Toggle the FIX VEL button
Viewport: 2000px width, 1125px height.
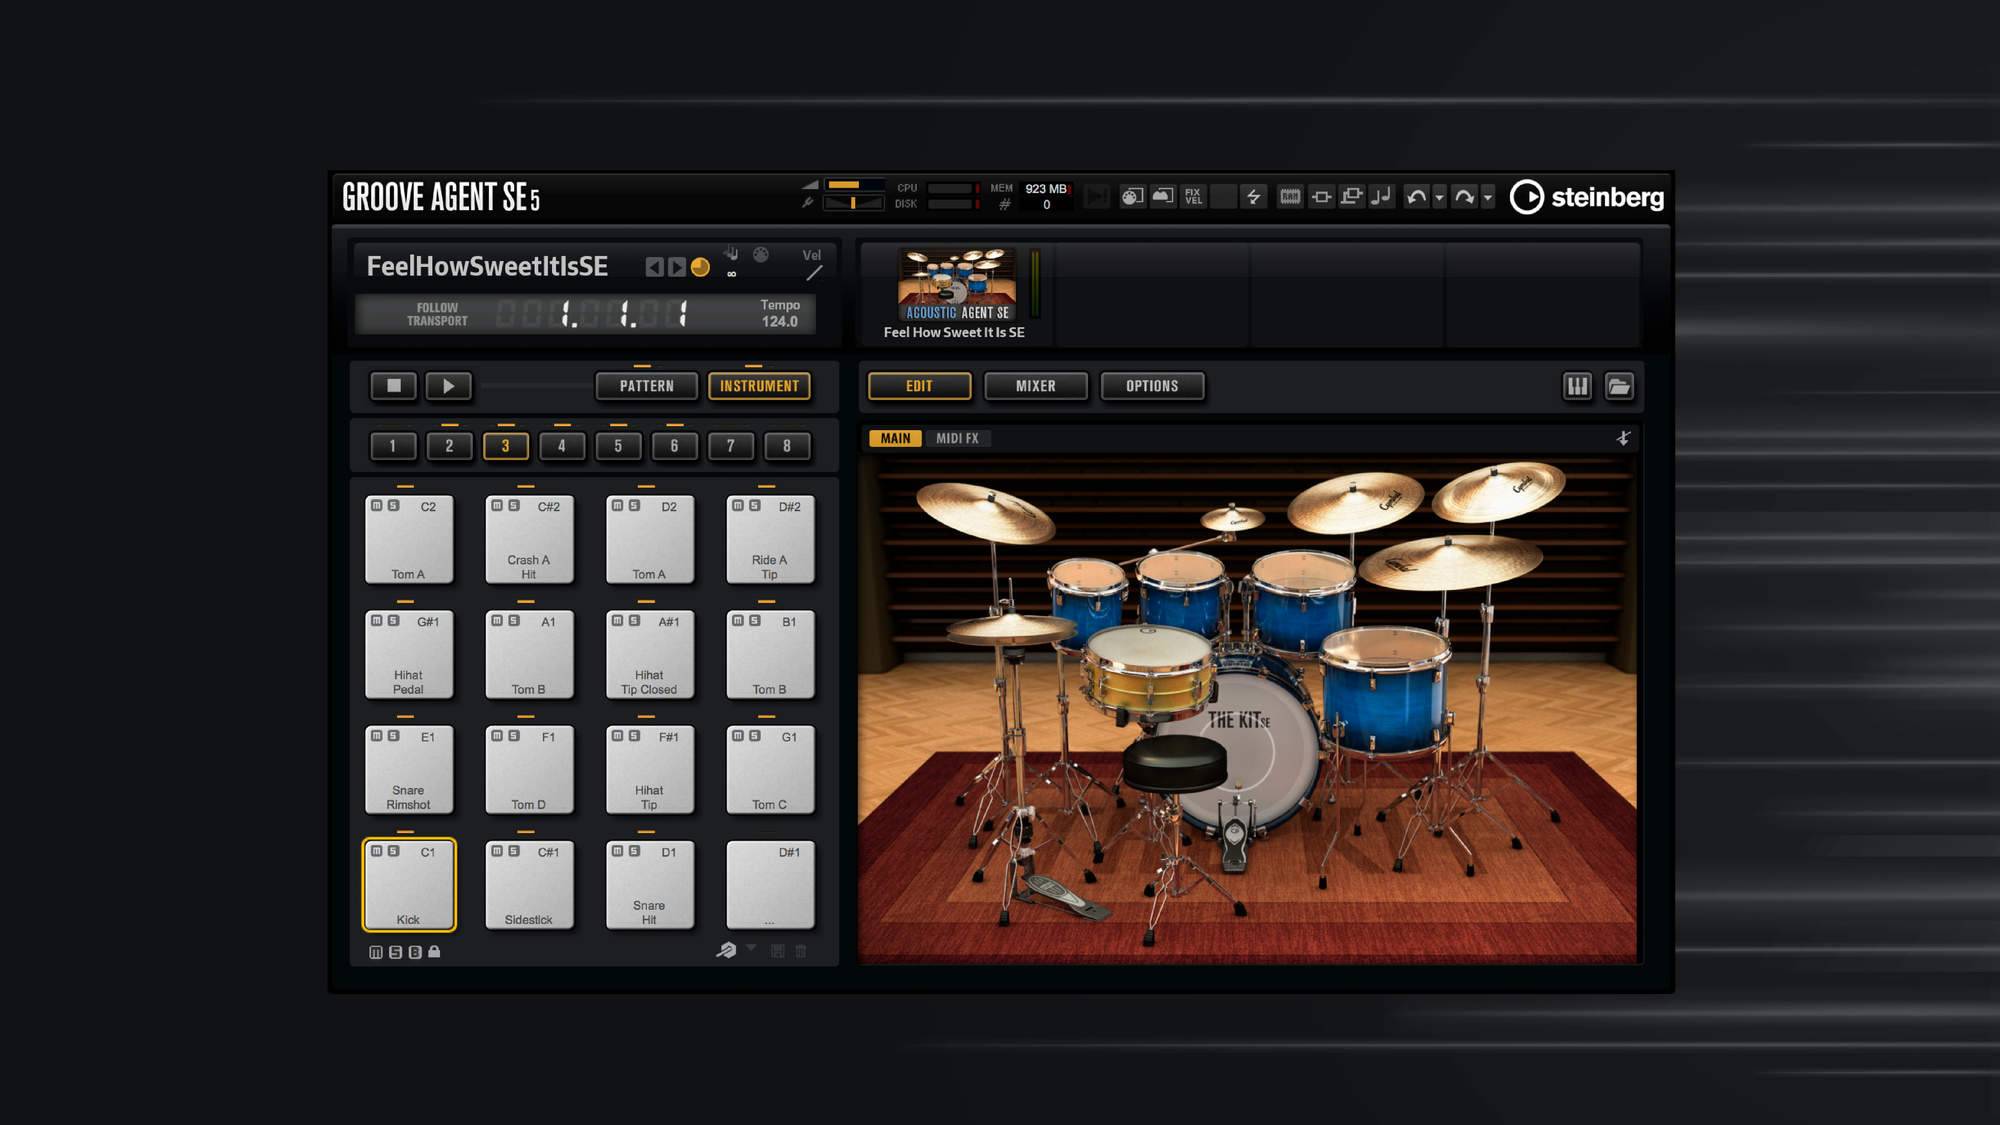click(1193, 197)
